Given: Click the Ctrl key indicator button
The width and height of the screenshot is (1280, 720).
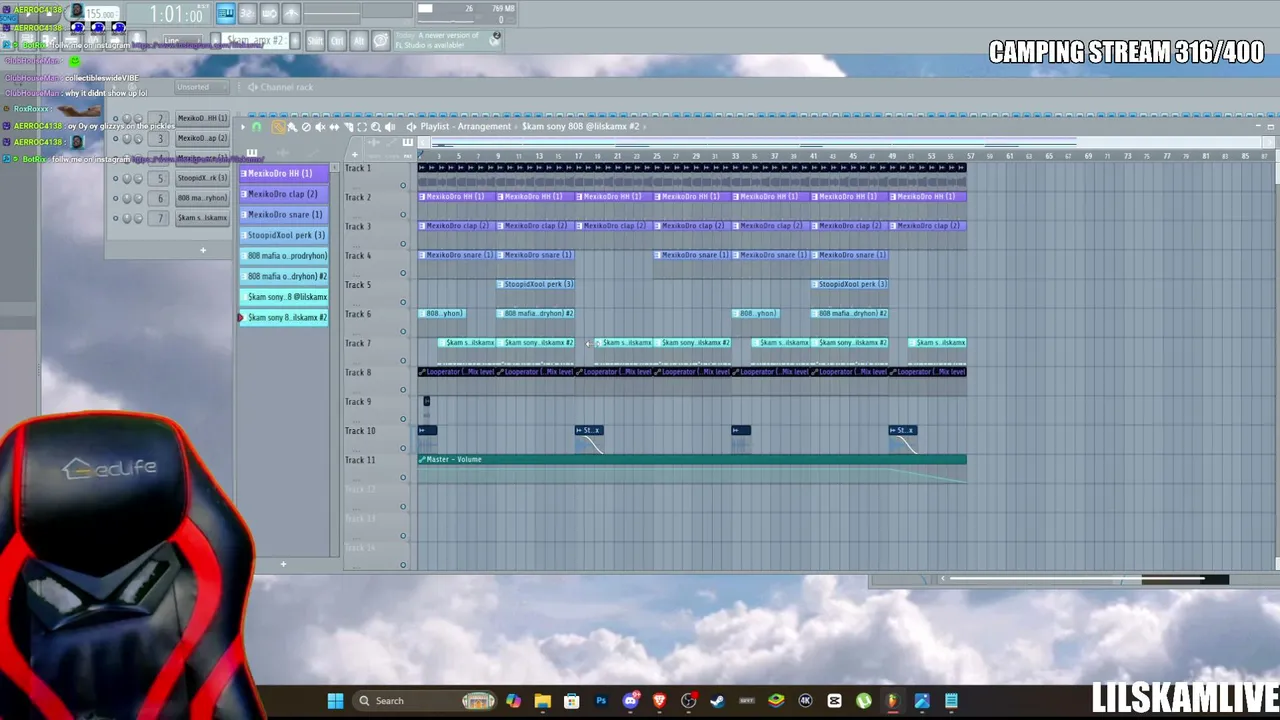Looking at the screenshot, I should (x=337, y=41).
